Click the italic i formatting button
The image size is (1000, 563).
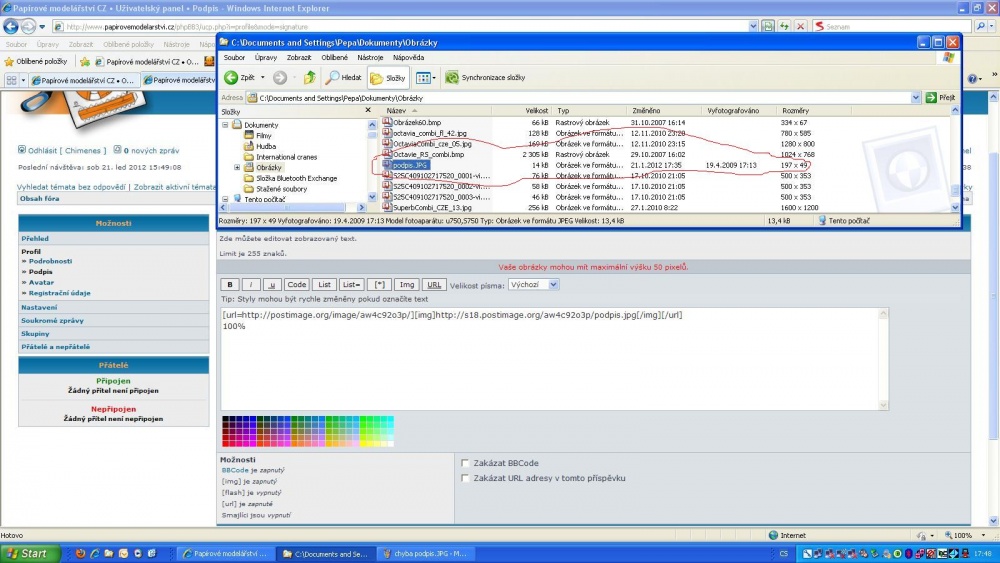tap(251, 284)
